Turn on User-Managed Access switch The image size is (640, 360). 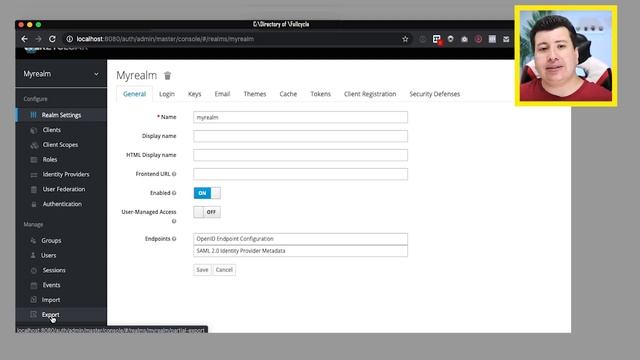[207, 212]
